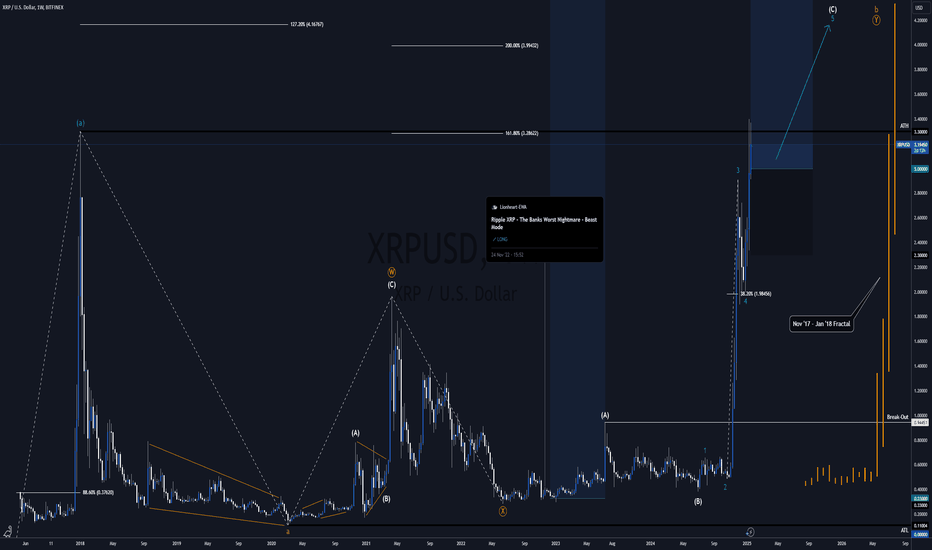Viewport: 932px width, 550px height.
Task: Click the circled orange Y wave label
Action: click(x=876, y=20)
